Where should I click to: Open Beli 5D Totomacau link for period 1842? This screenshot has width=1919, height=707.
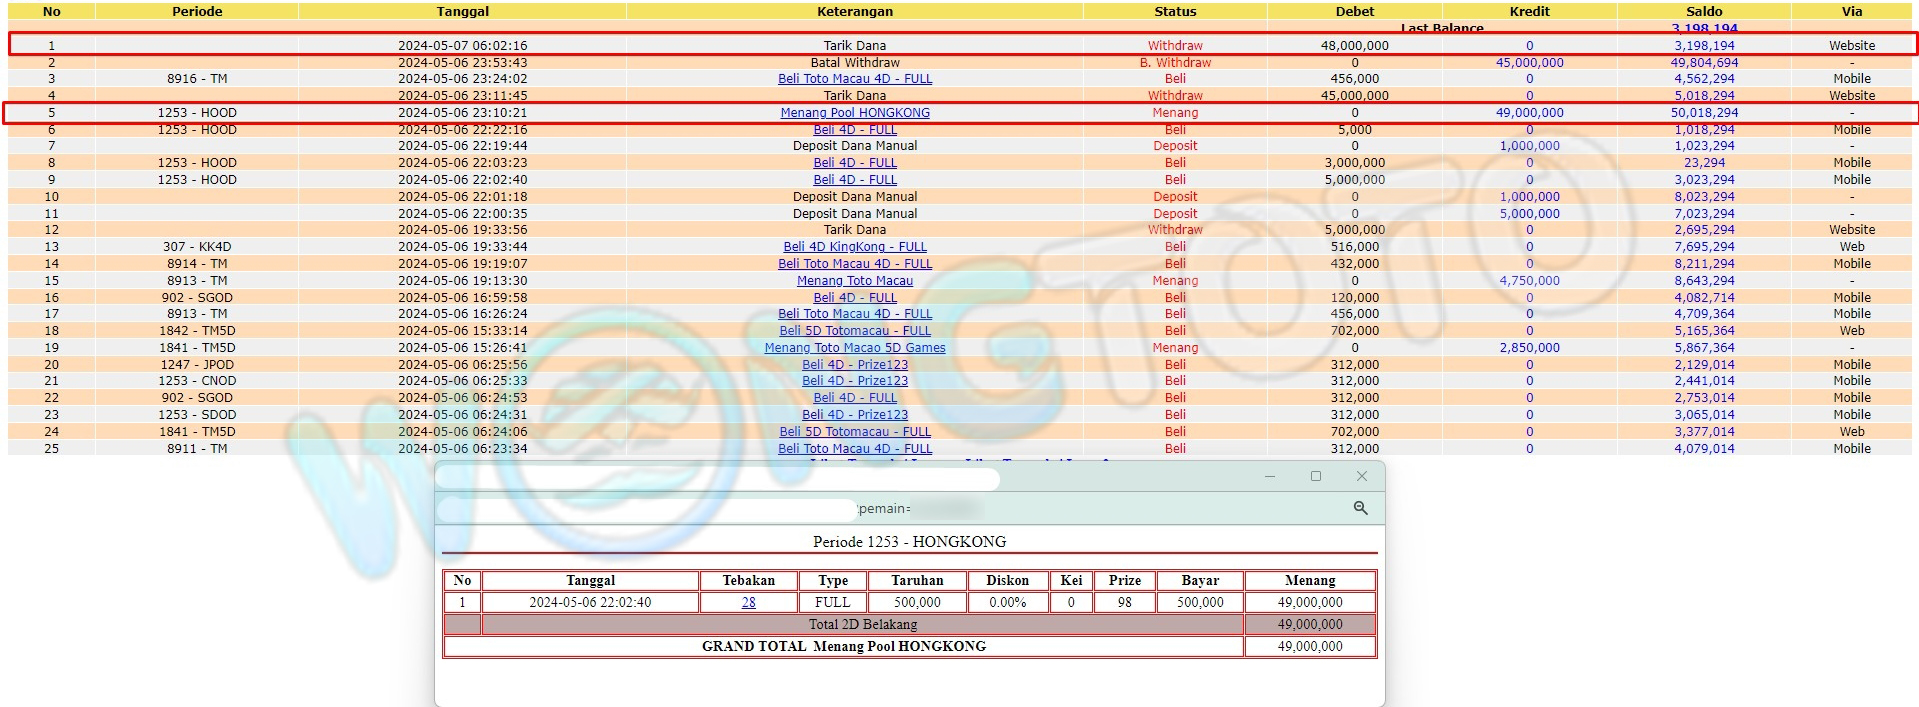pyautogui.click(x=855, y=331)
